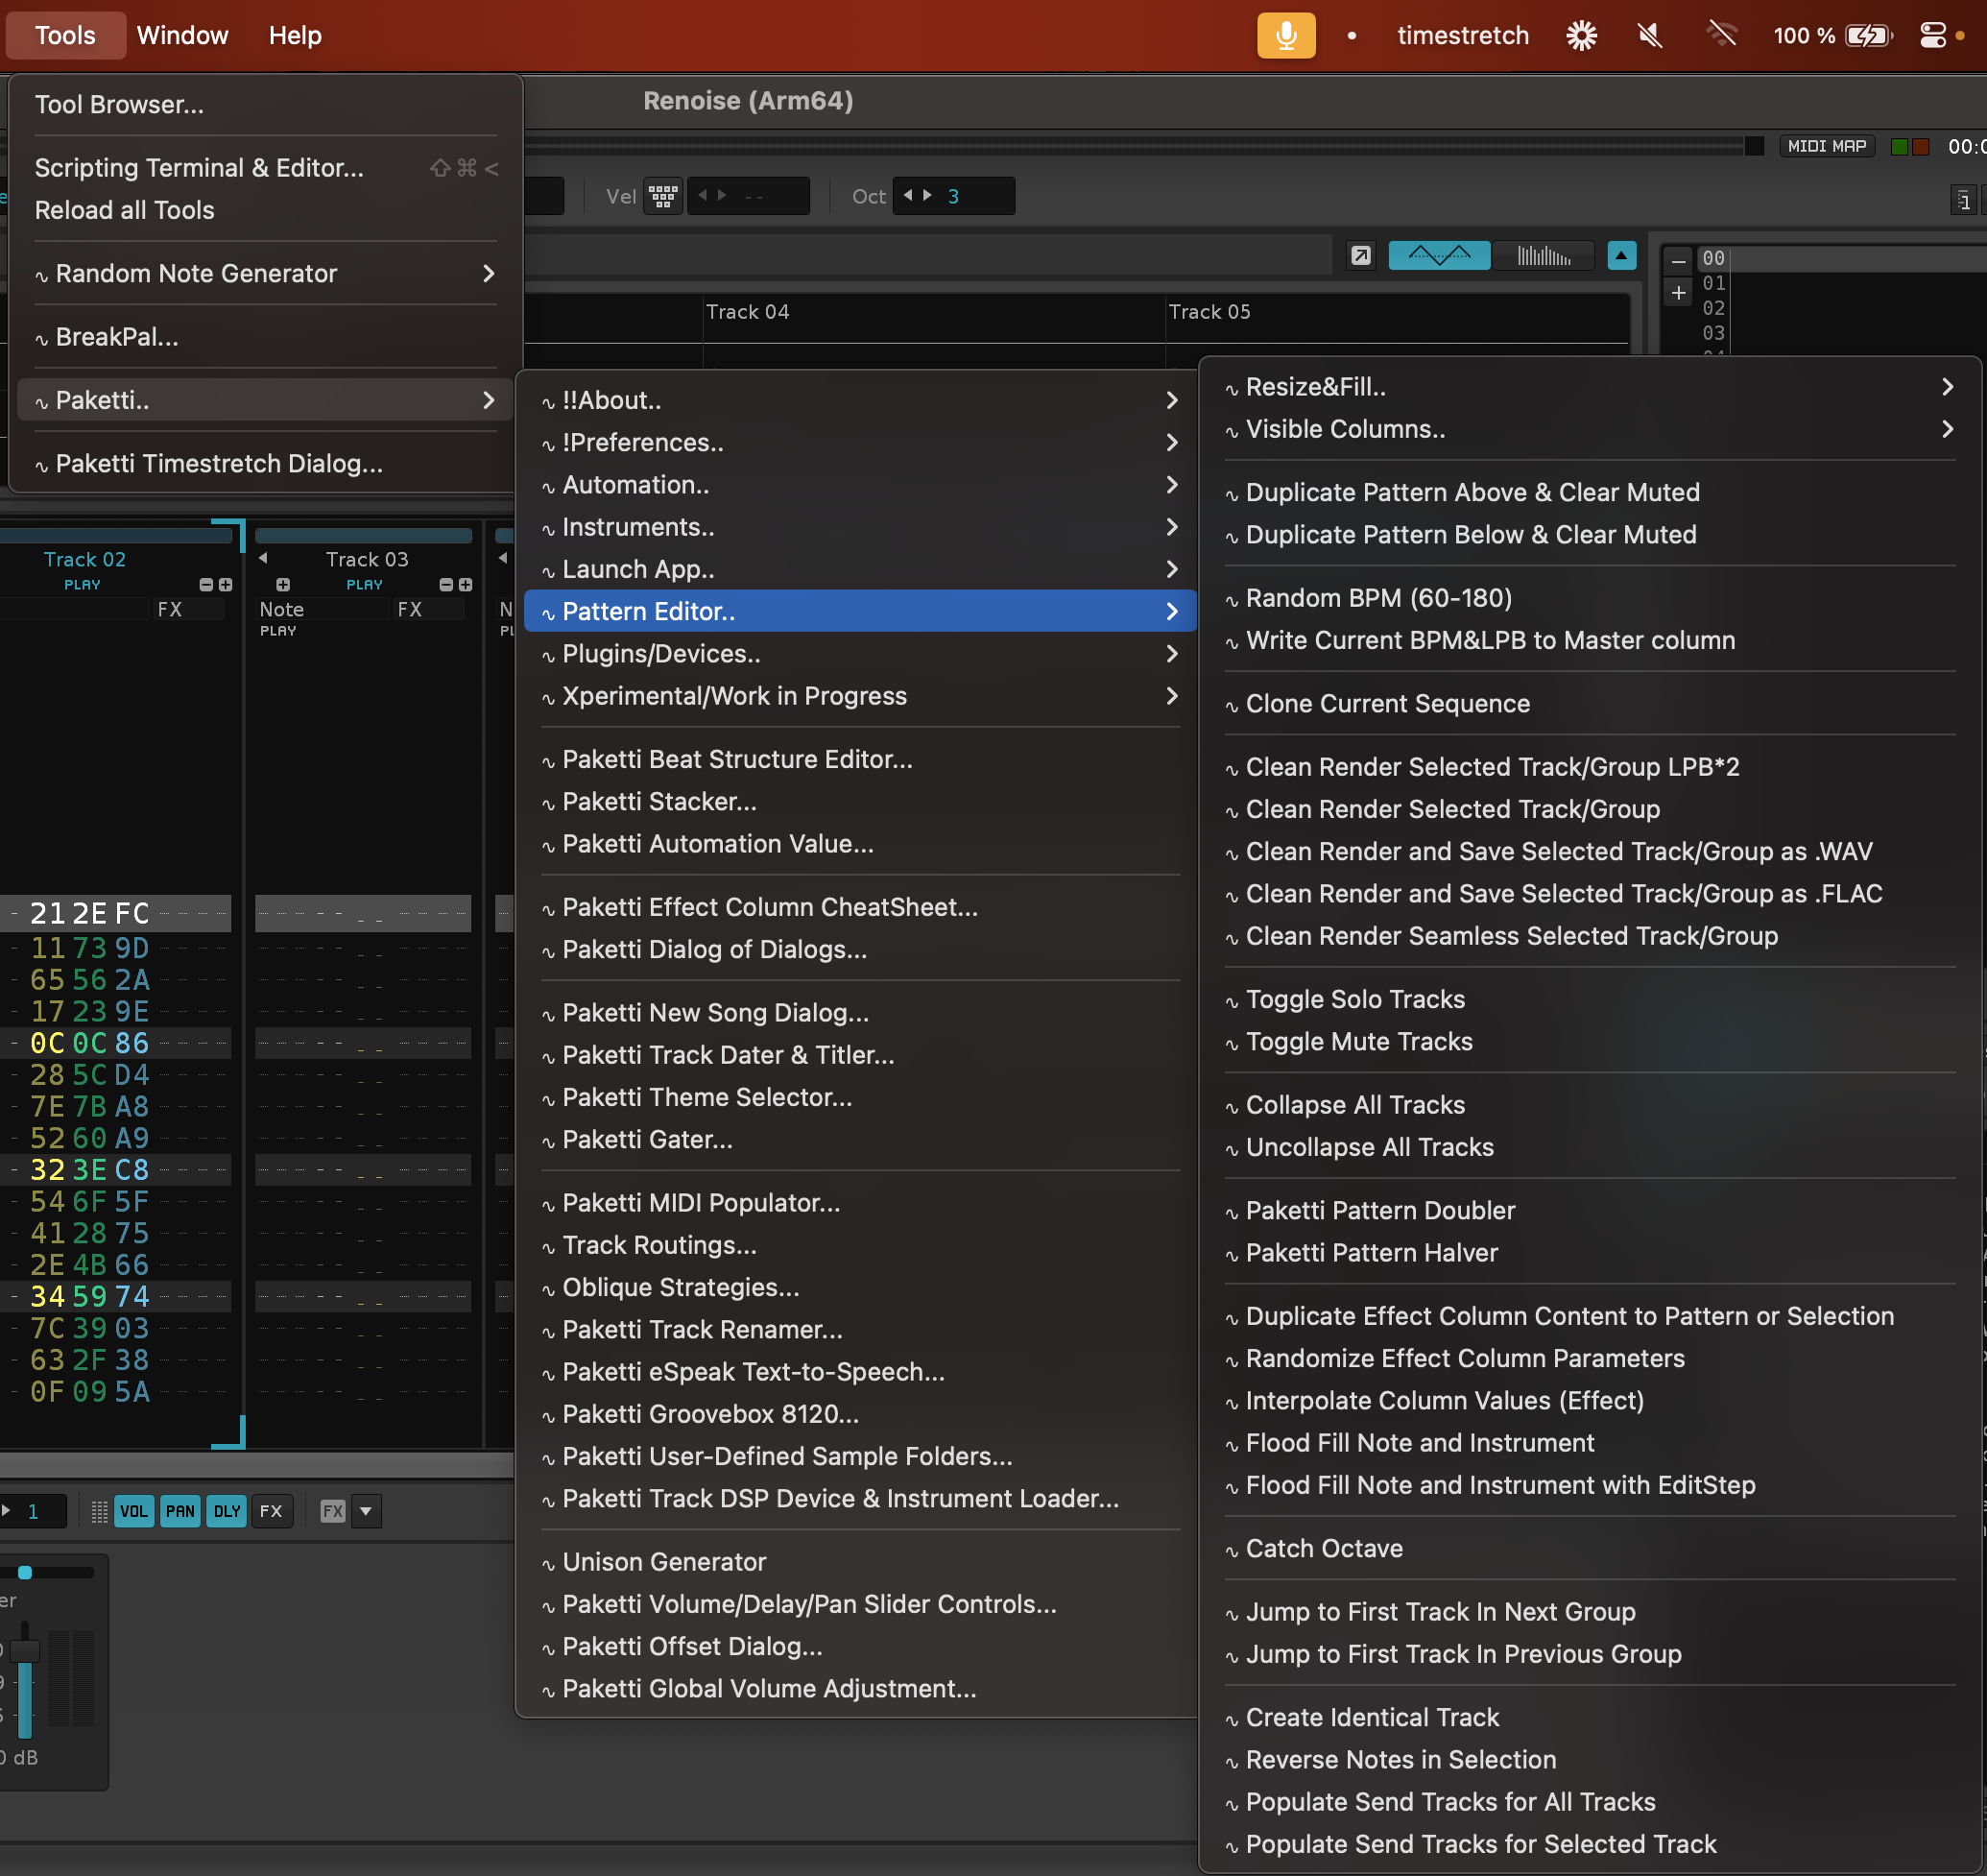
Task: Click the detach window arrow icon
Action: pyautogui.click(x=1360, y=256)
